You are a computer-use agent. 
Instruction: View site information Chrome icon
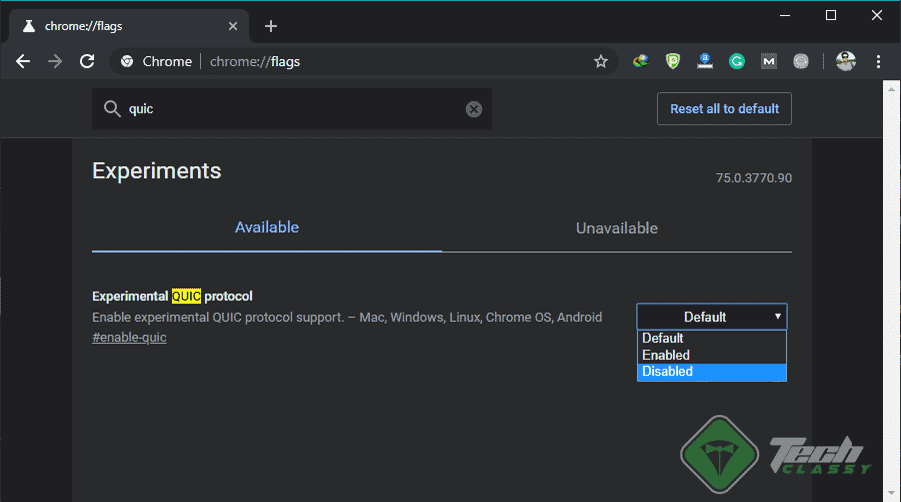127,61
